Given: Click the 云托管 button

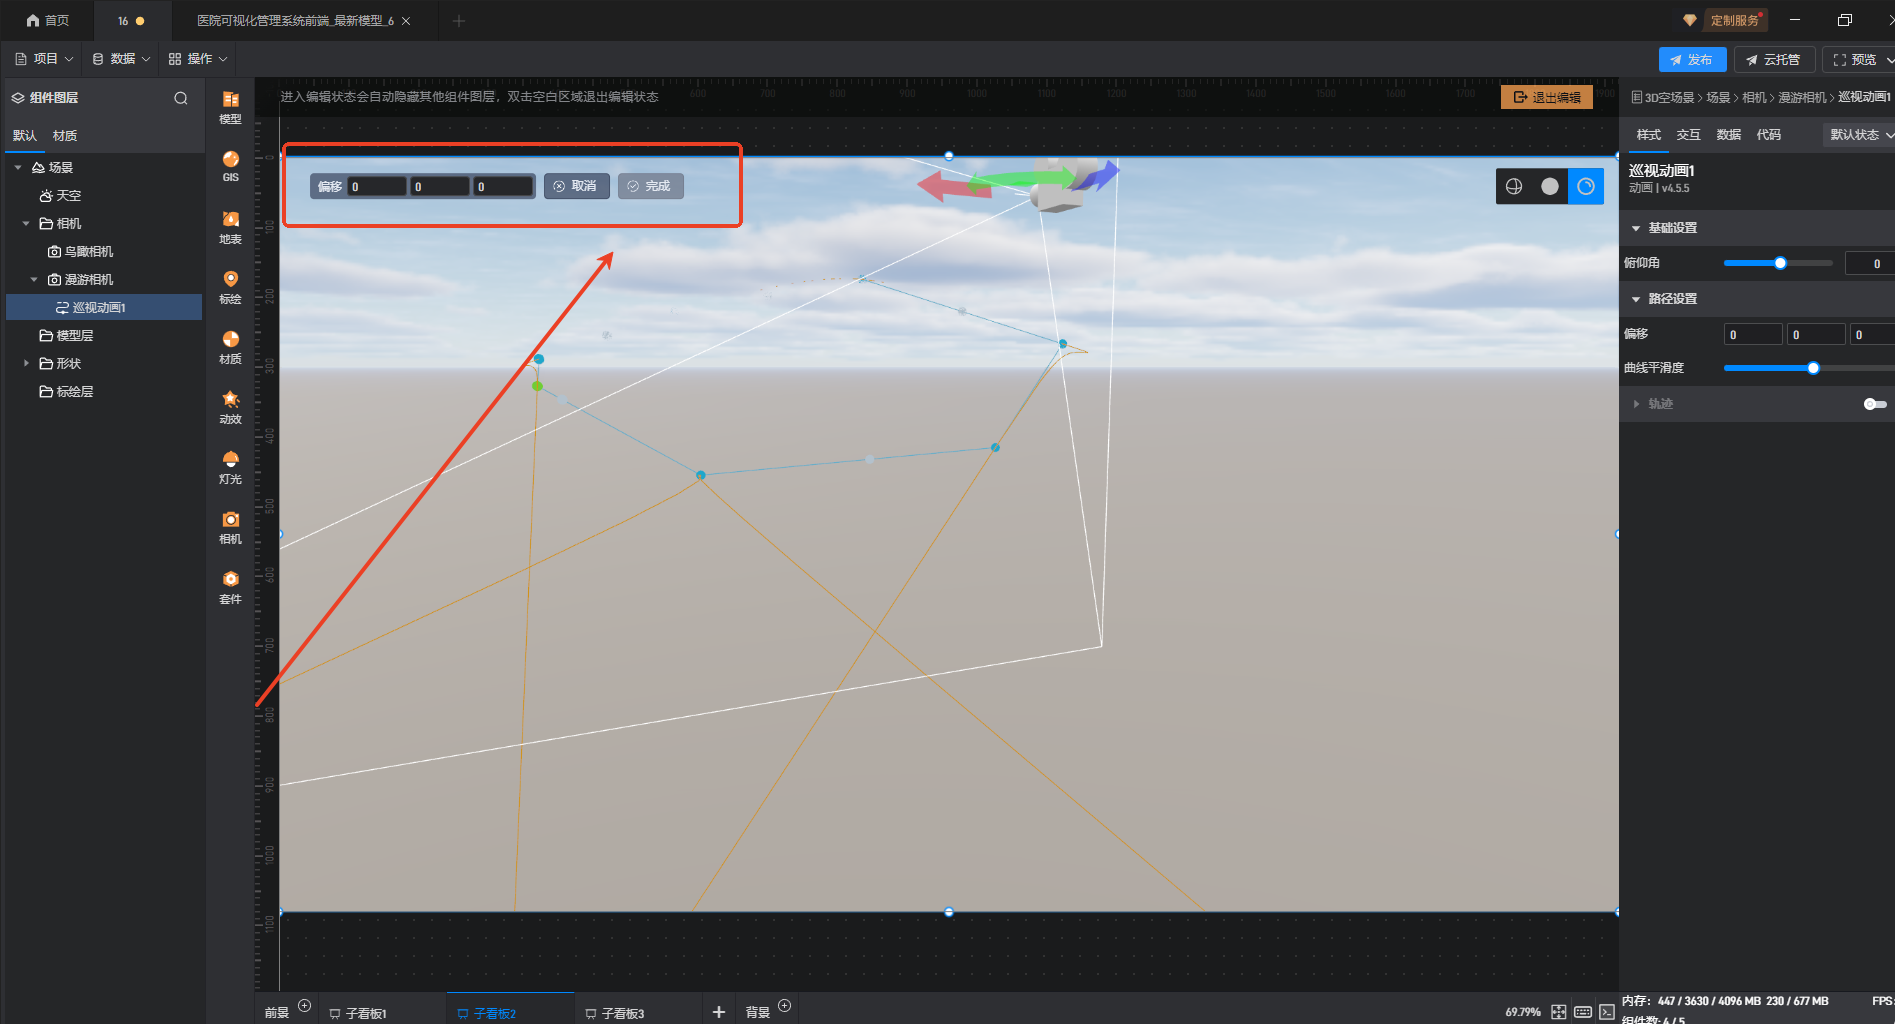Looking at the screenshot, I should click(x=1773, y=60).
